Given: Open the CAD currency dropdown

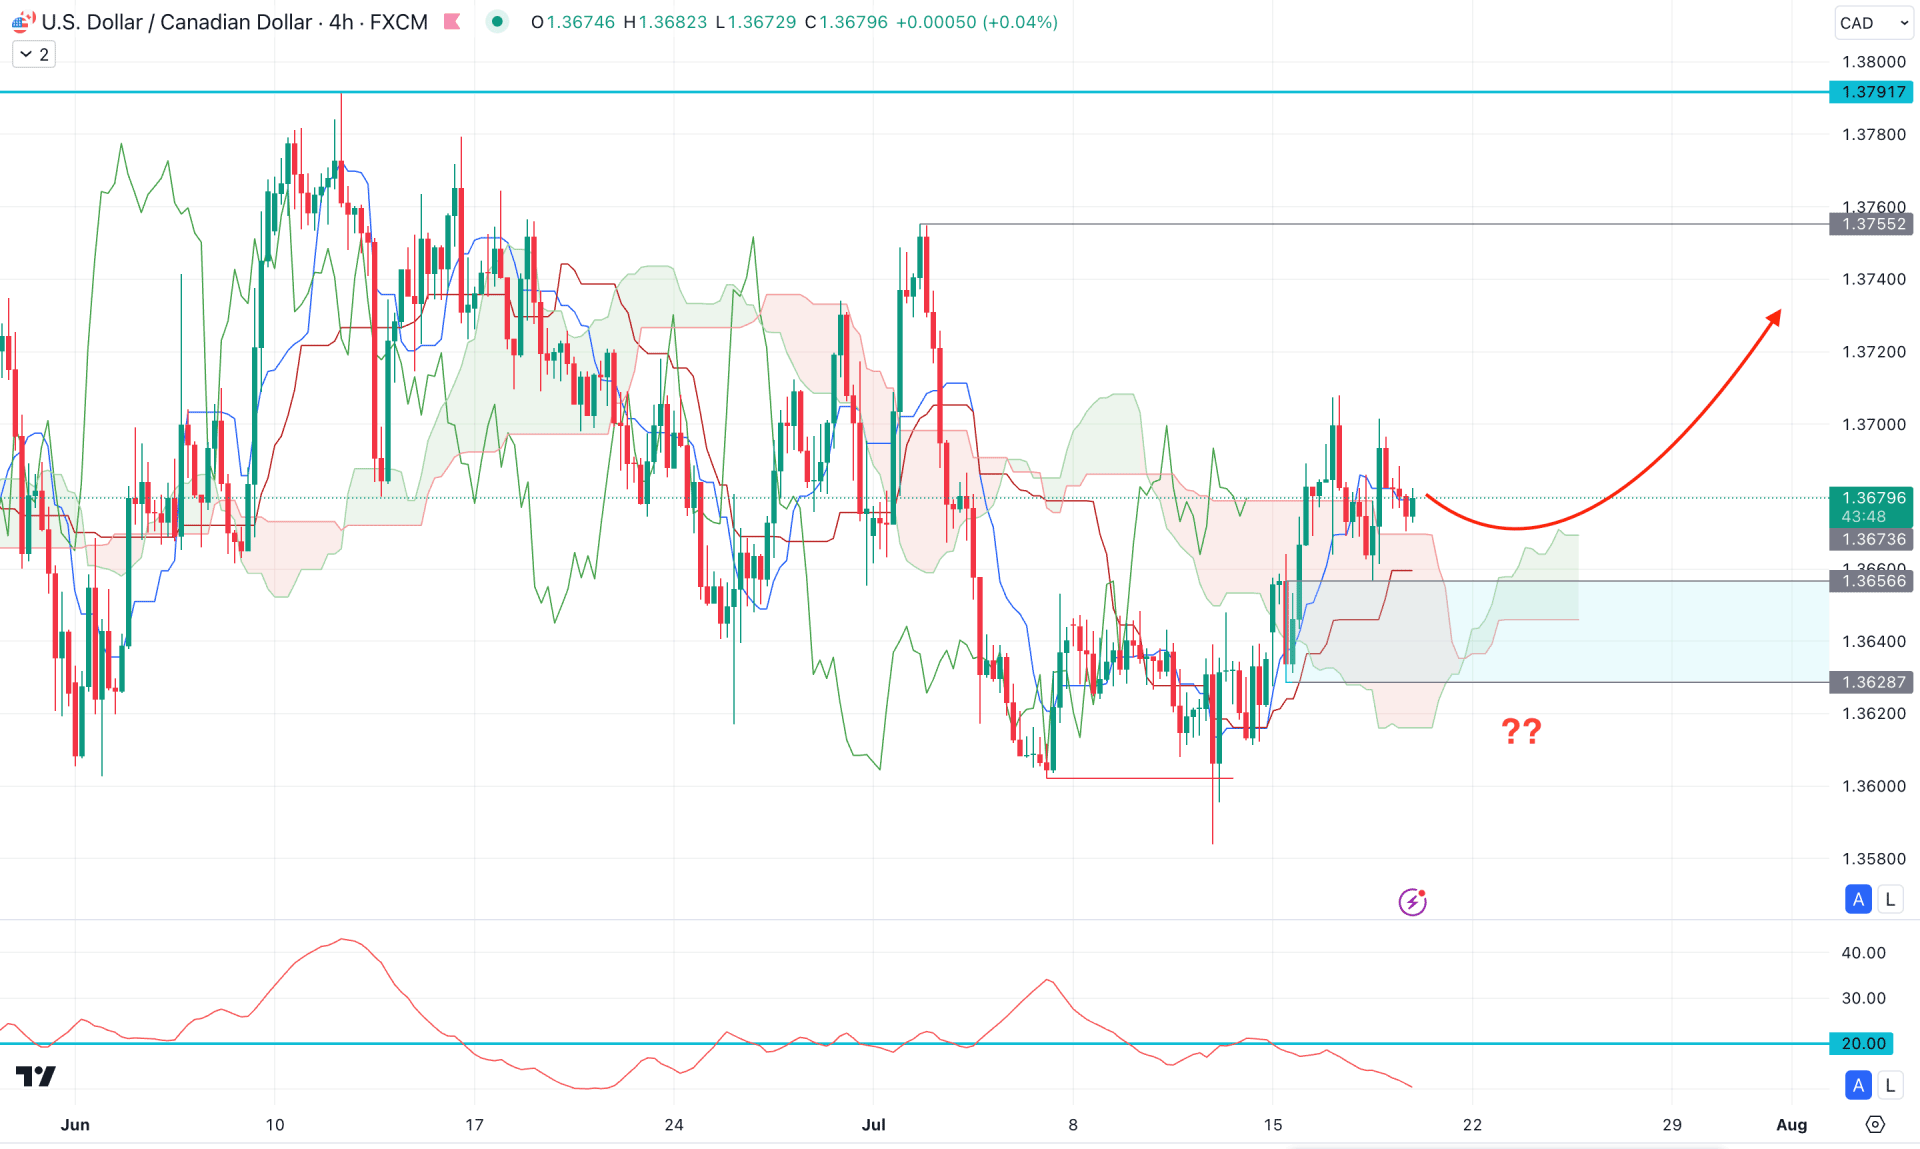Looking at the screenshot, I should pos(1873,23).
